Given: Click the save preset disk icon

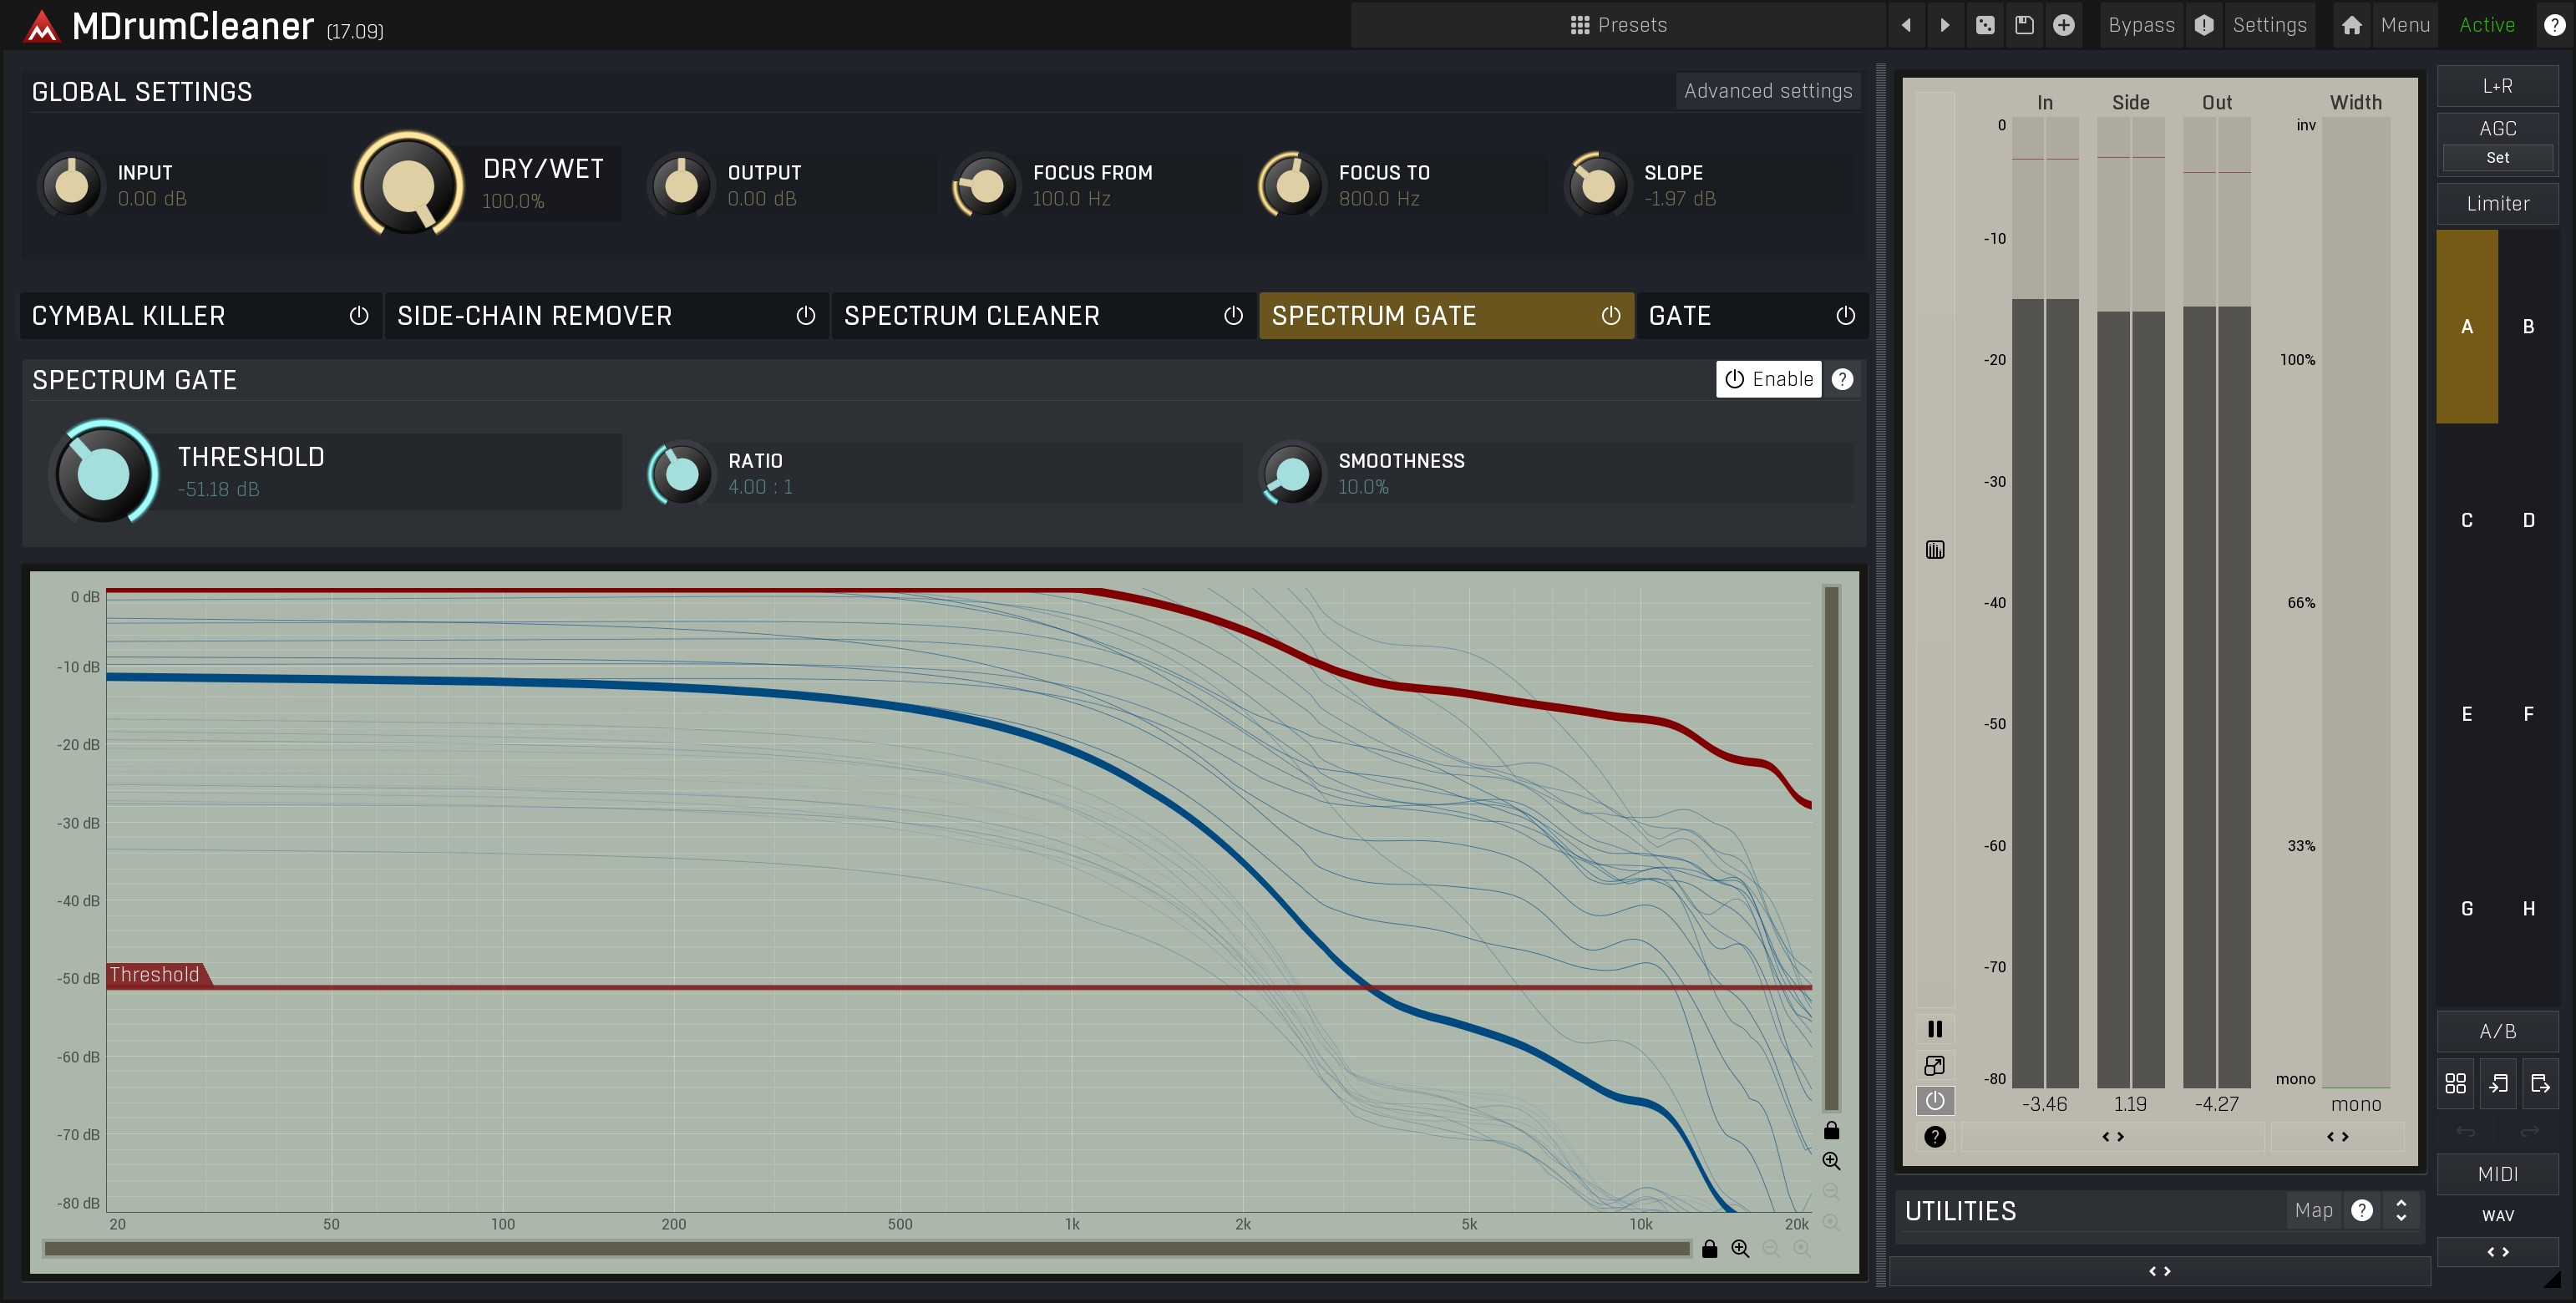Looking at the screenshot, I should tap(2024, 25).
